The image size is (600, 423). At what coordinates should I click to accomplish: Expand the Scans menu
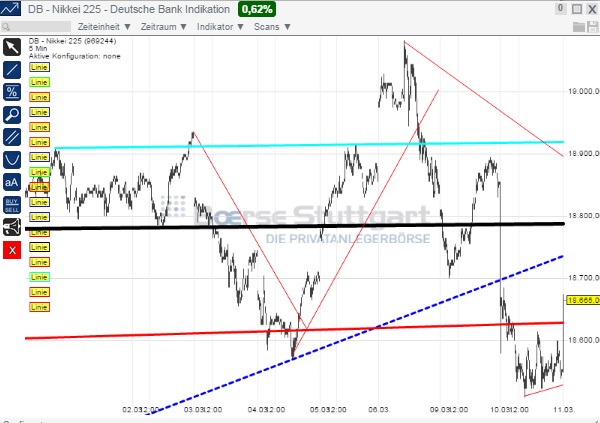272,27
